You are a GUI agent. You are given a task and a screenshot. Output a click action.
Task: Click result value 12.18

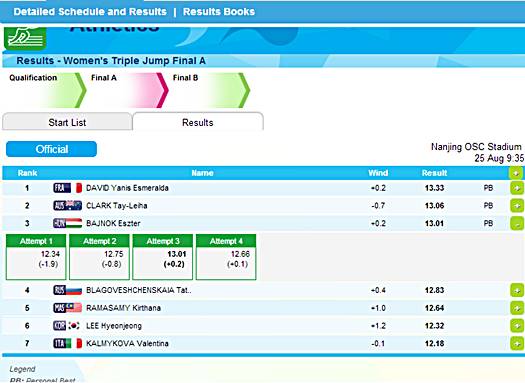(x=434, y=343)
